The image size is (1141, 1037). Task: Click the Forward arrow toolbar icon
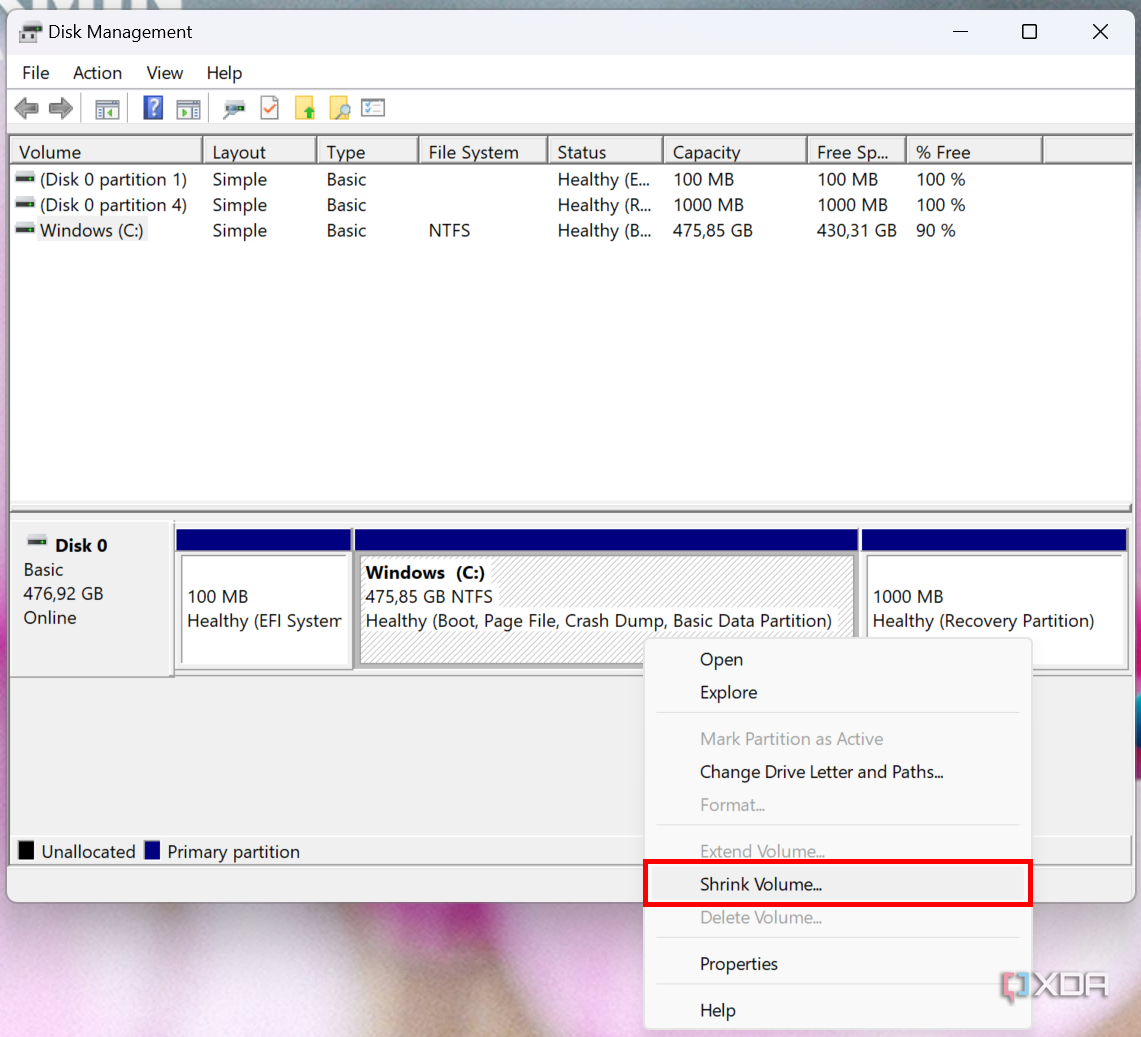click(61, 108)
